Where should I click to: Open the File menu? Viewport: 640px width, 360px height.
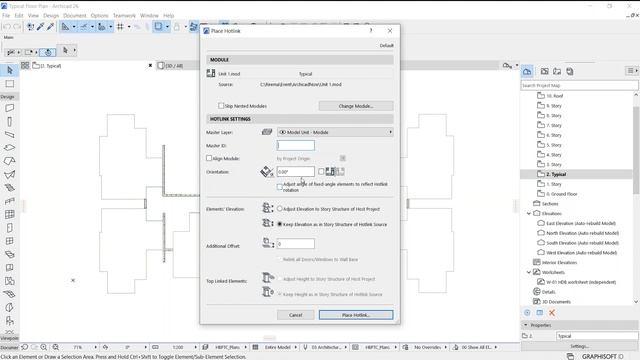[x=6, y=16]
